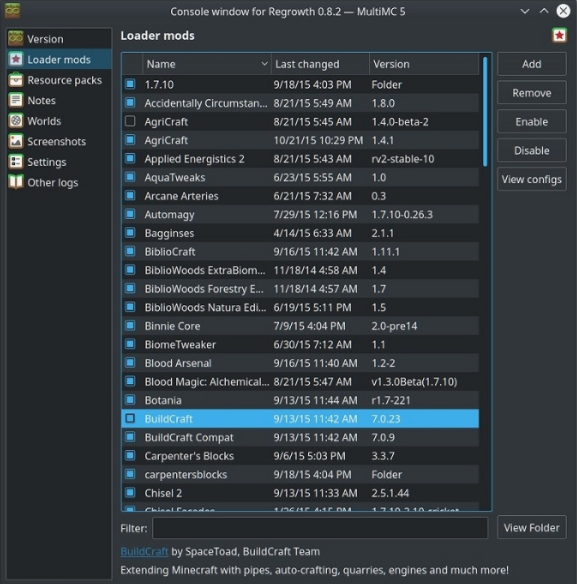Select BiblioWoods Forestry E... row
The width and height of the screenshot is (577, 584).
coord(300,289)
